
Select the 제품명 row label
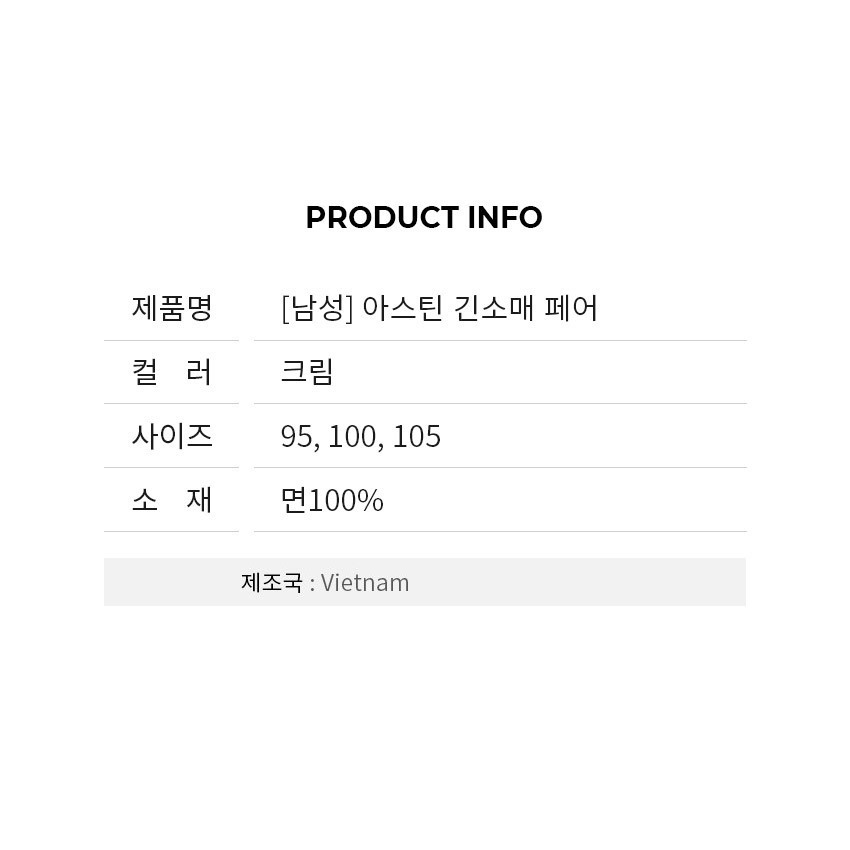click(172, 308)
